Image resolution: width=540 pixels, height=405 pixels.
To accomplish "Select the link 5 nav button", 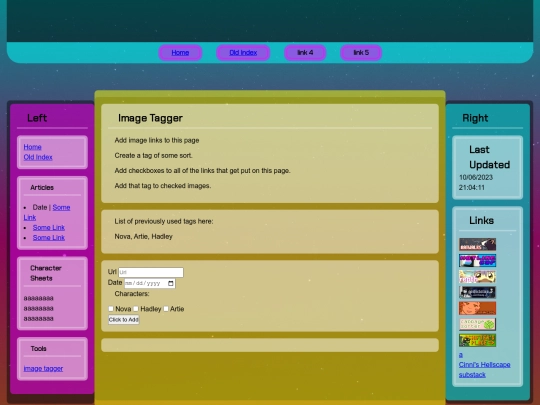I will 361,53.
